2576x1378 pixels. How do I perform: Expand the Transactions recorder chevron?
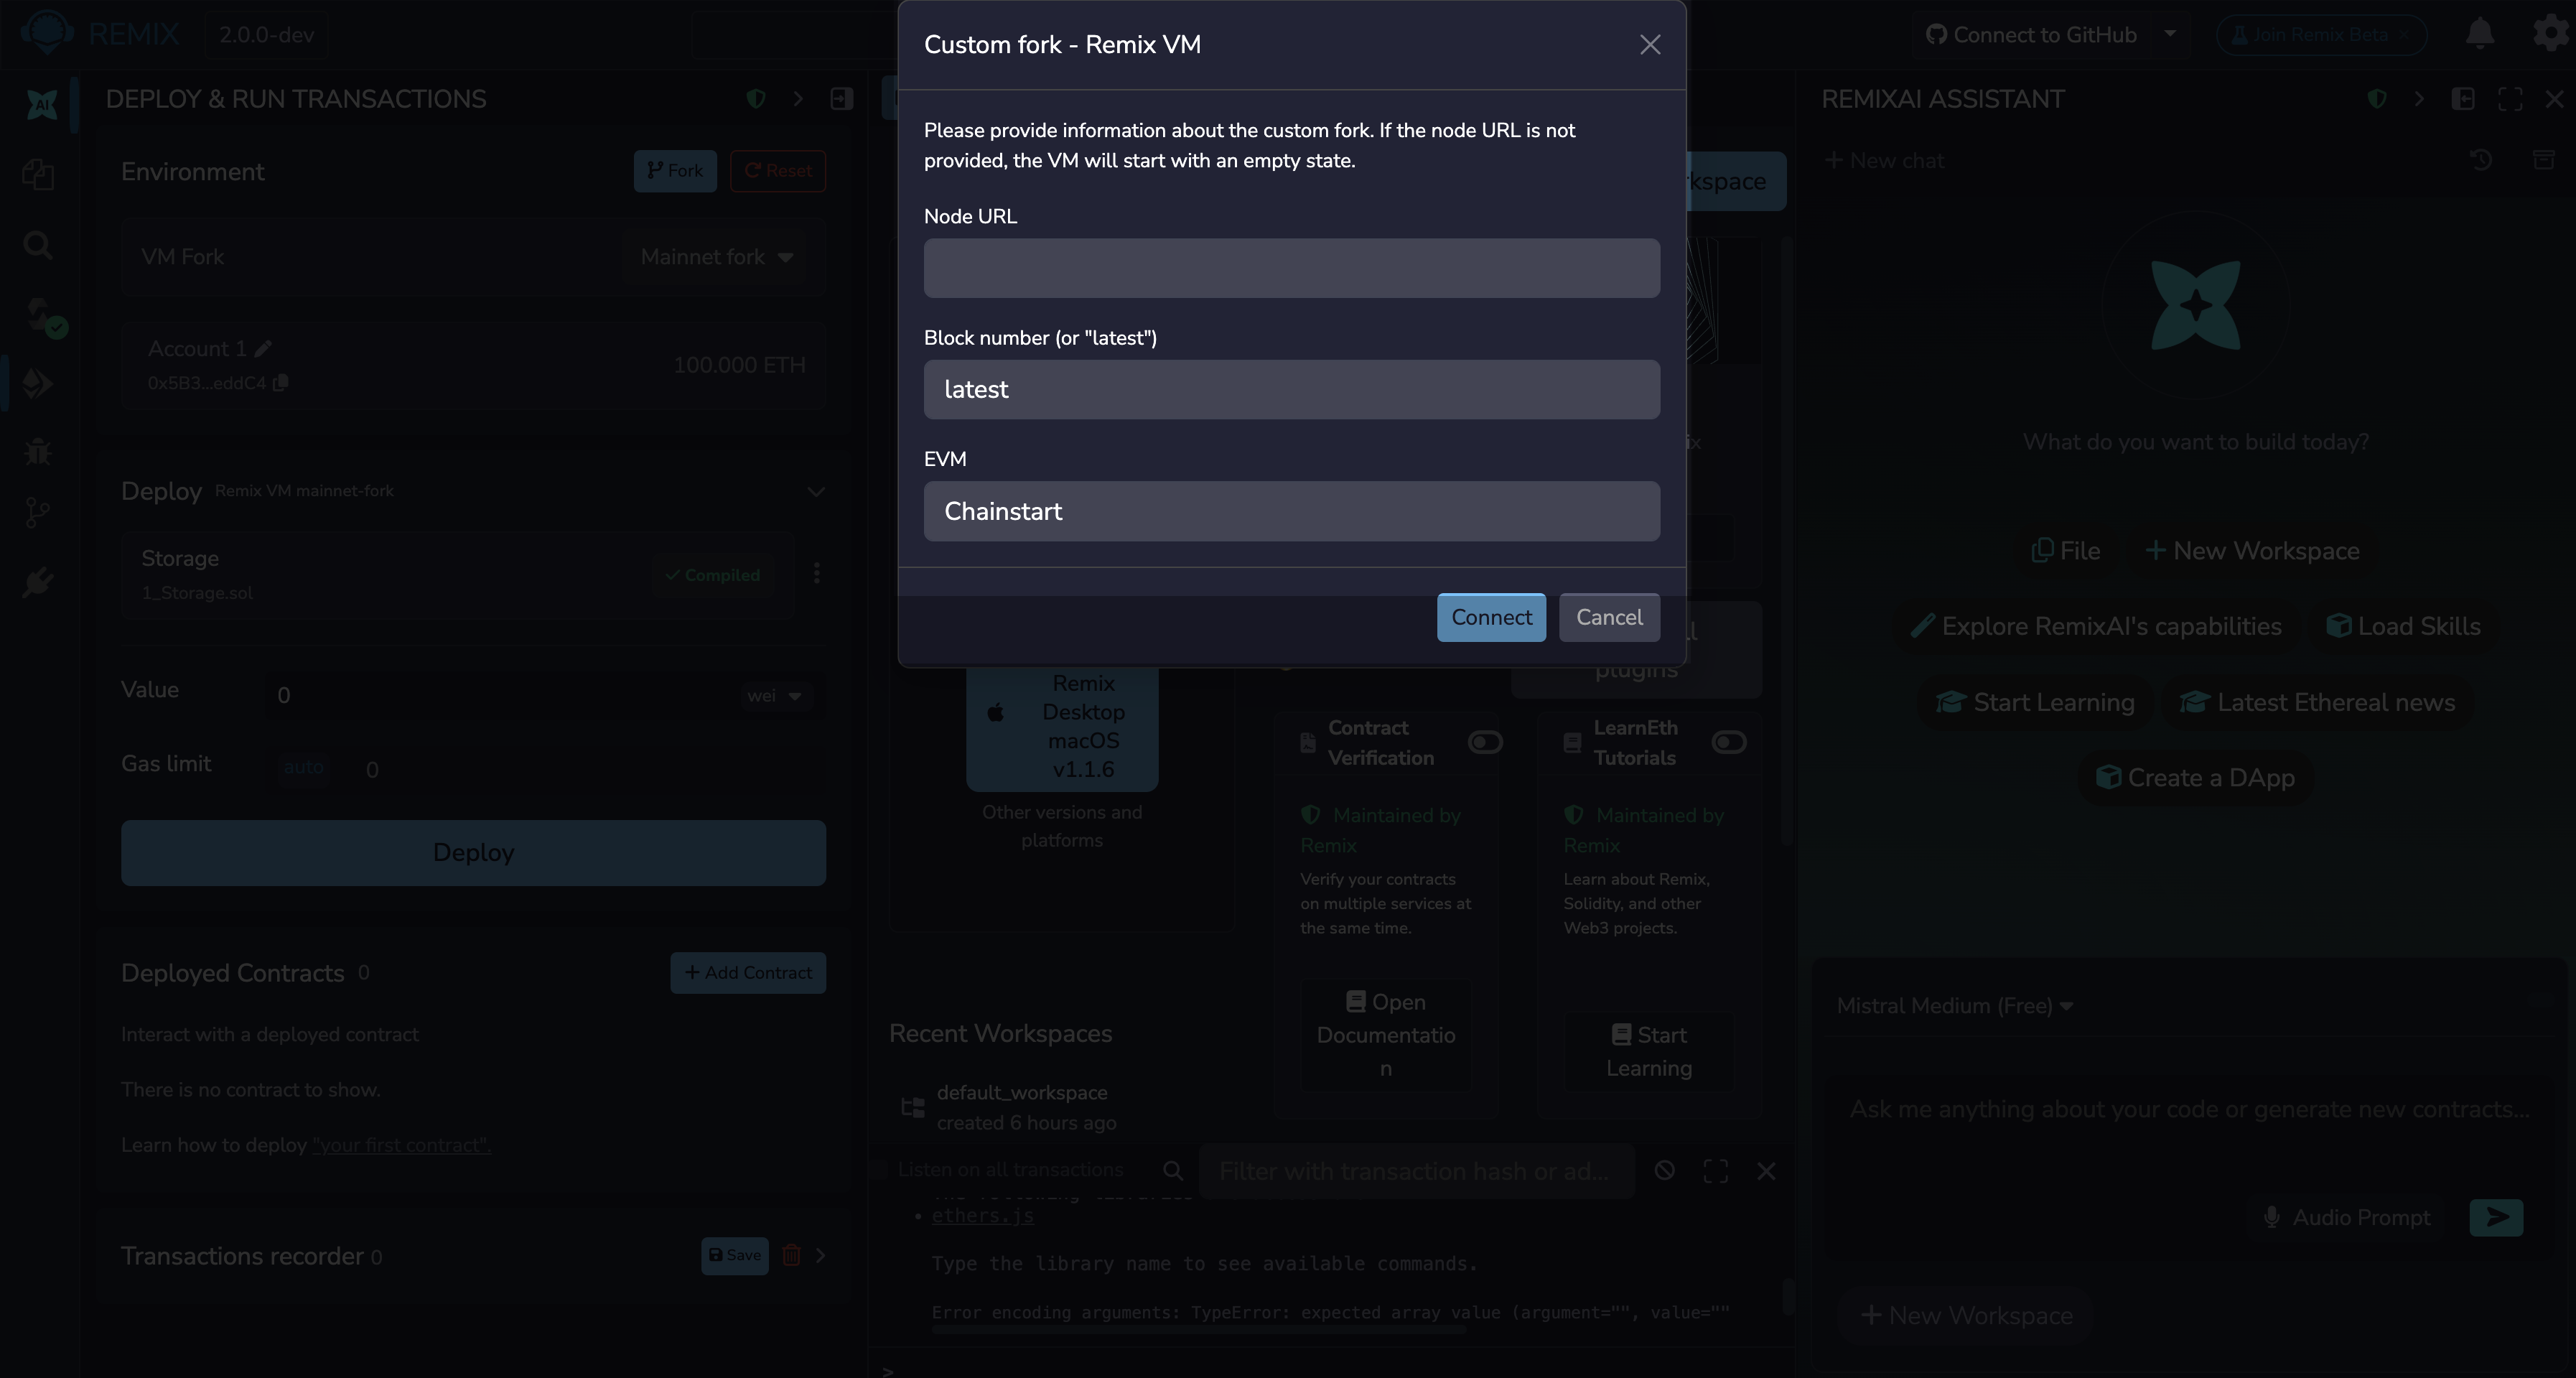pos(820,1255)
